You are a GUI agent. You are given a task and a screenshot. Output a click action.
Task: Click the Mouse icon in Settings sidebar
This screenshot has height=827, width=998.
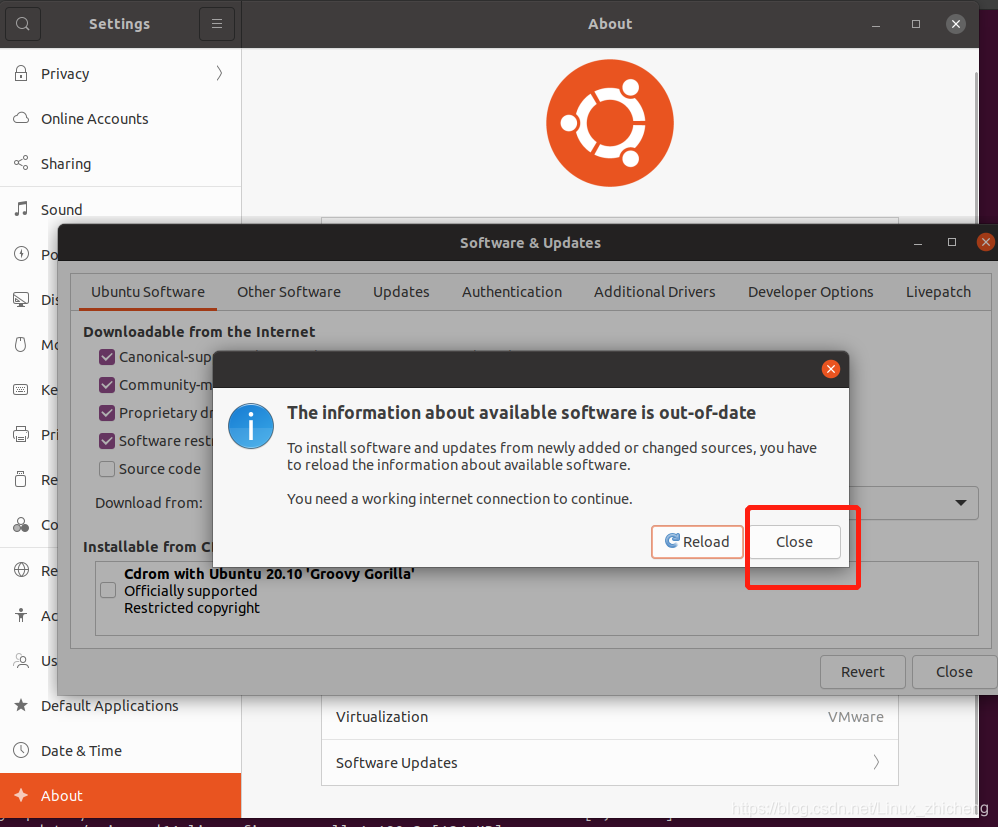click(21, 344)
